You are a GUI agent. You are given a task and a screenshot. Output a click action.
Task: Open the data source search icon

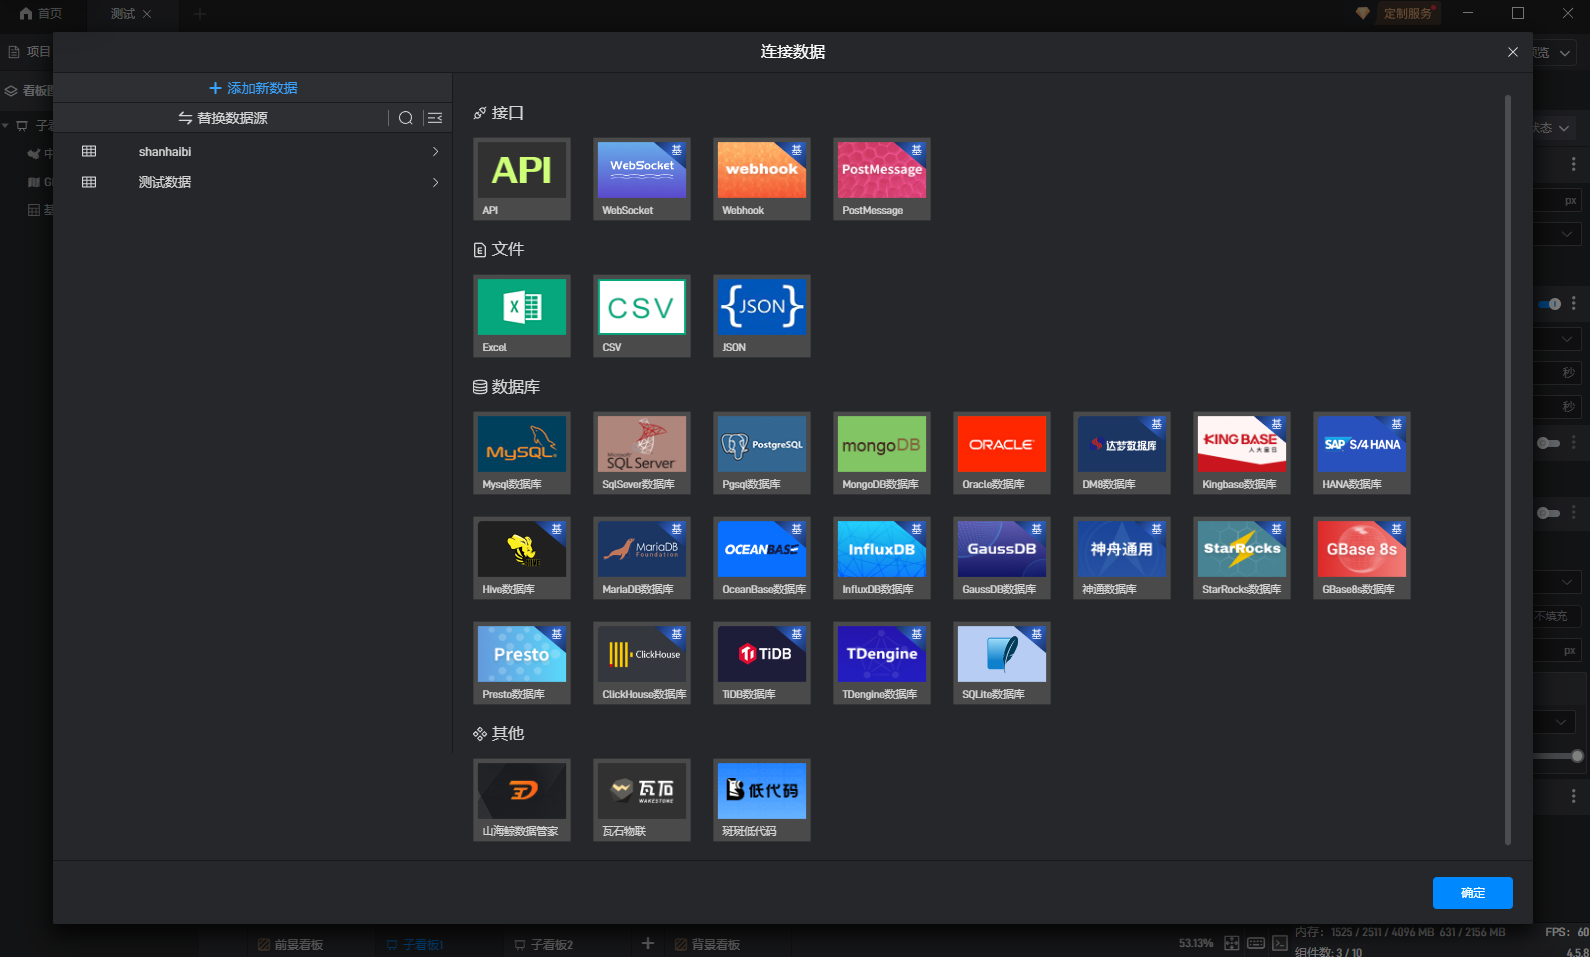click(x=406, y=118)
